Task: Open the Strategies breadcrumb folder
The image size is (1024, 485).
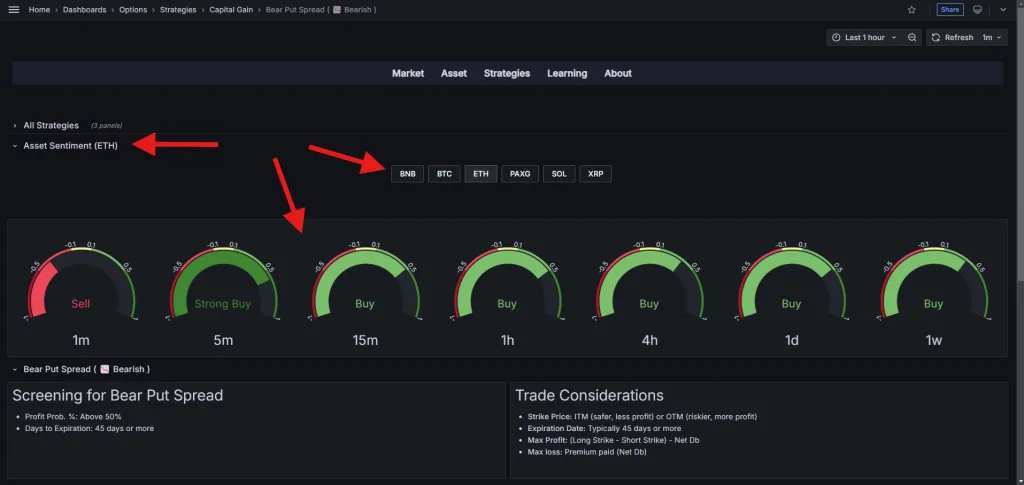Action: [178, 10]
